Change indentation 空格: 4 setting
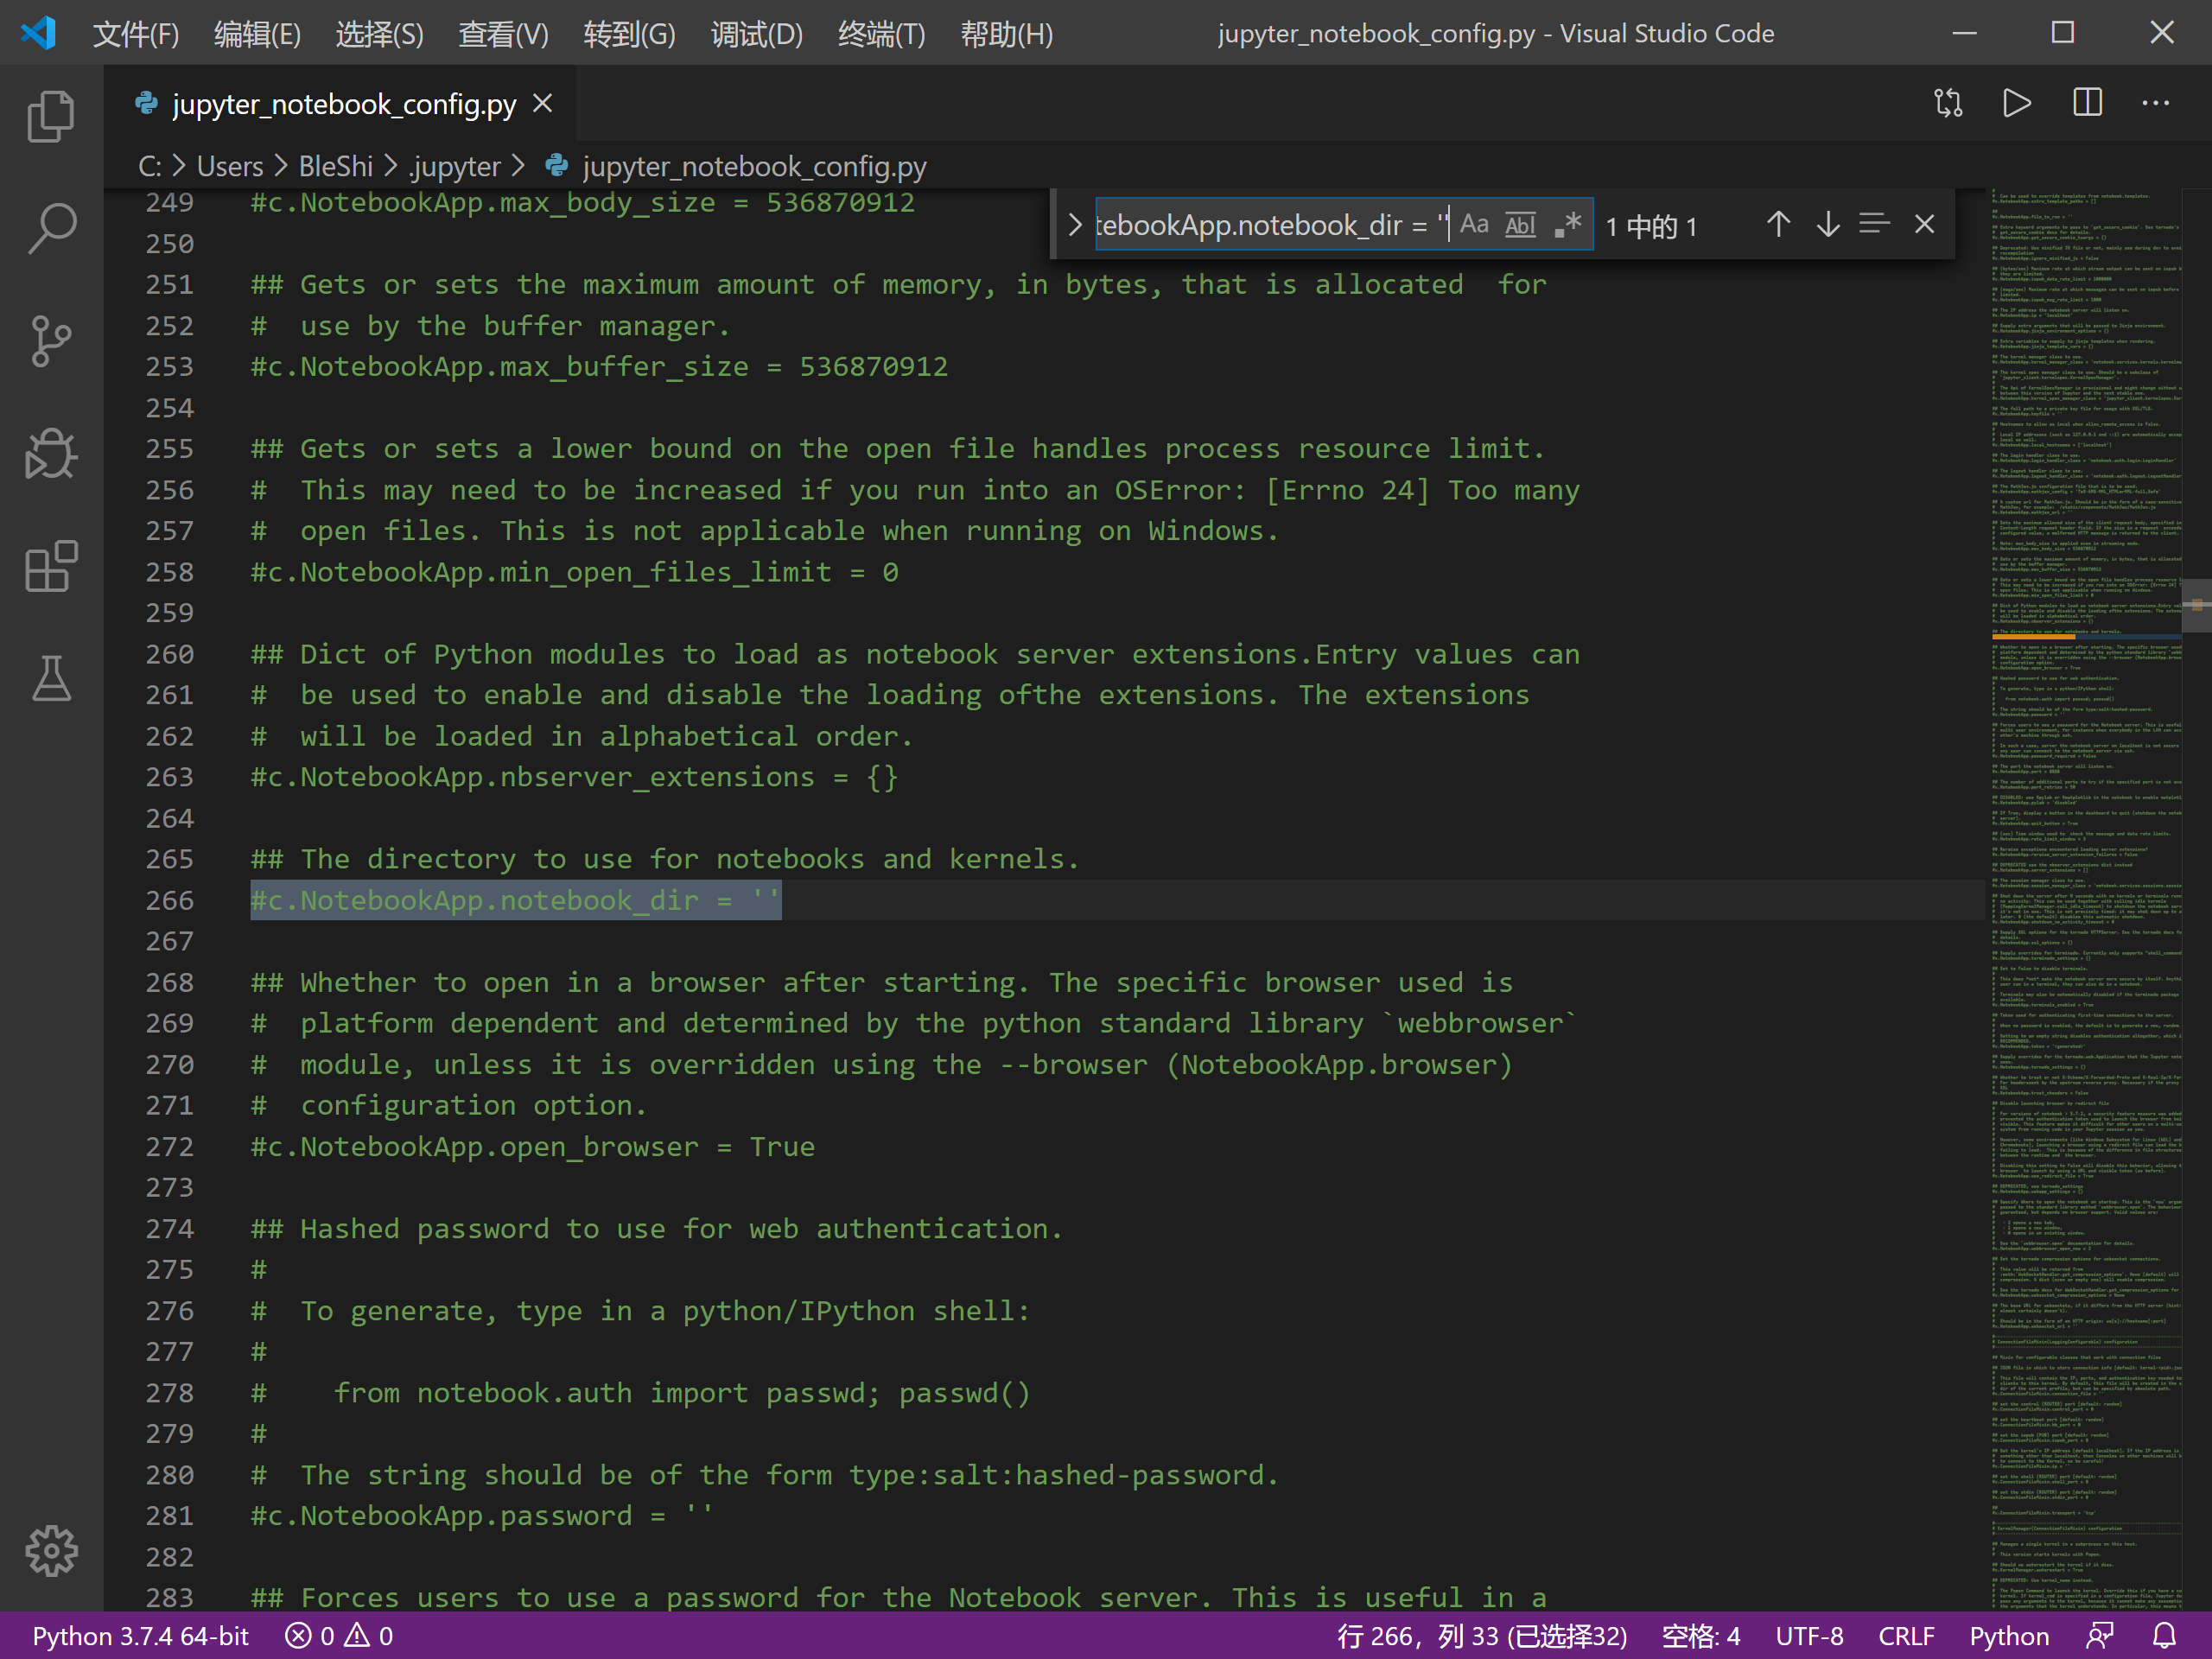 point(1701,1636)
